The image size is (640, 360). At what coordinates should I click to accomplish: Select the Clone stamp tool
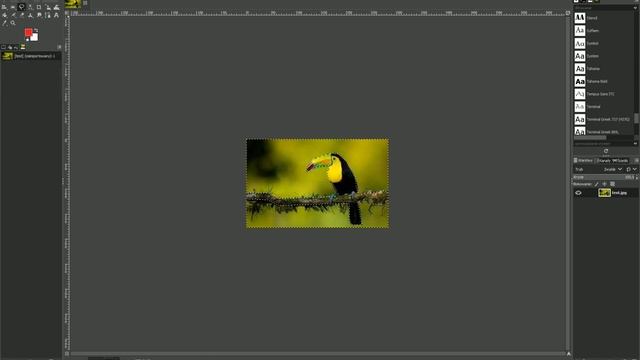point(30,15)
